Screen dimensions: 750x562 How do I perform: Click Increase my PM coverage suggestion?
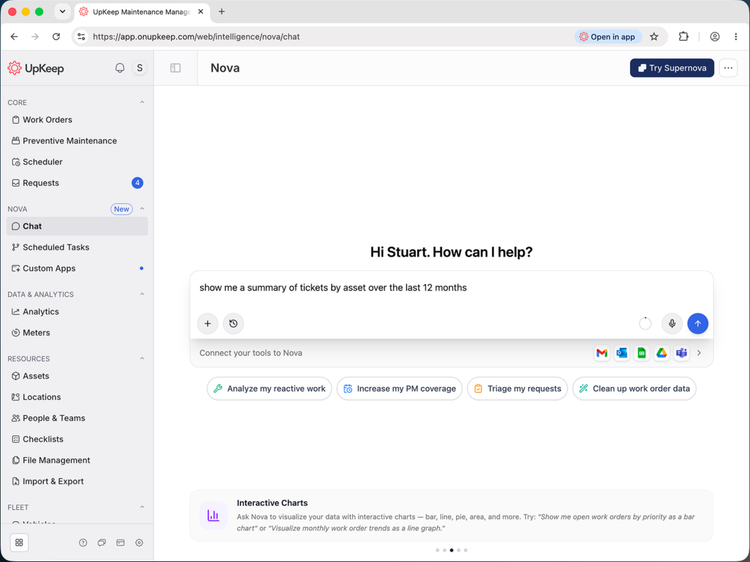point(399,388)
